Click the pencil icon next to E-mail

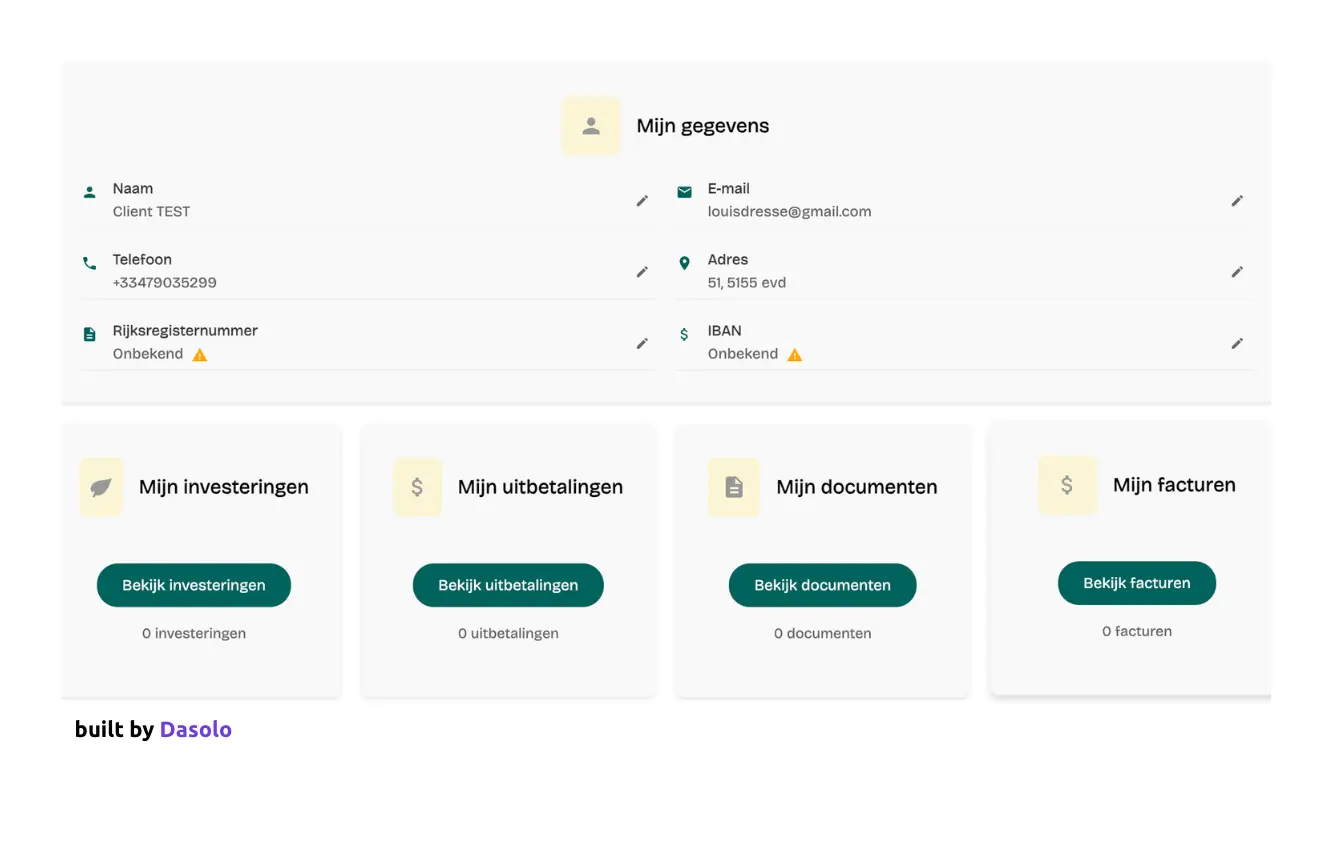[x=1237, y=201]
